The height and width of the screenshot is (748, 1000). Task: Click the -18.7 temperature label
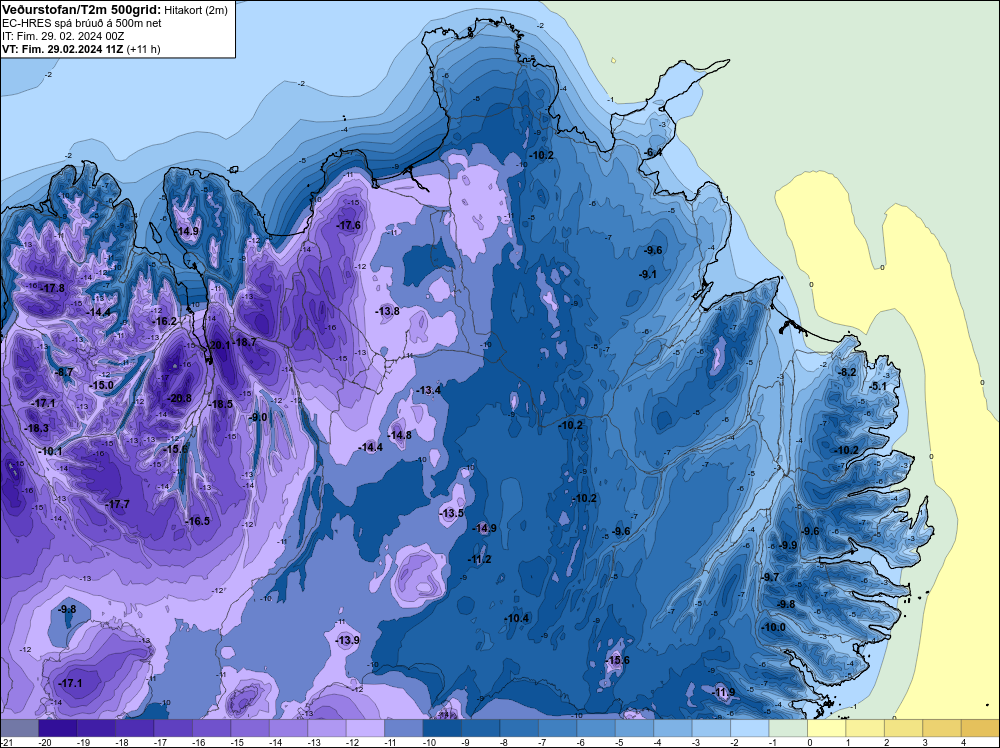coord(245,342)
